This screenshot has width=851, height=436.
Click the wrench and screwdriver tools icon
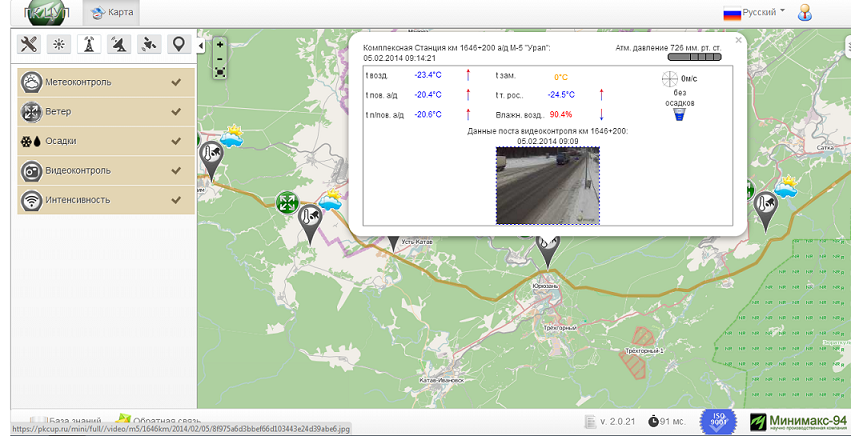pos(28,44)
